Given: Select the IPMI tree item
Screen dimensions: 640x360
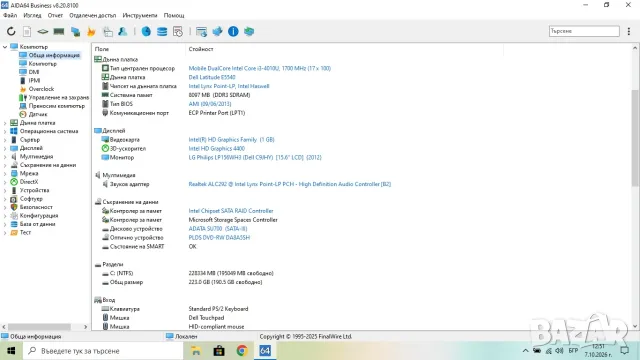Looking at the screenshot, I should click(34, 81).
